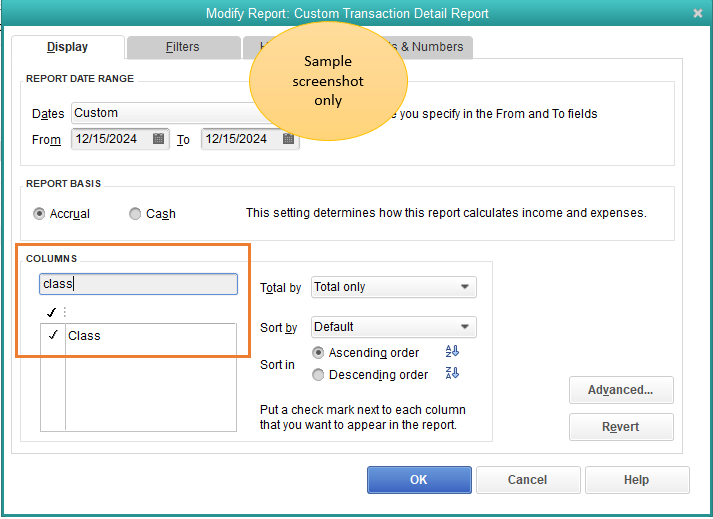This screenshot has width=713, height=519.
Task: Choose Ascending order sort option
Action: point(319,353)
